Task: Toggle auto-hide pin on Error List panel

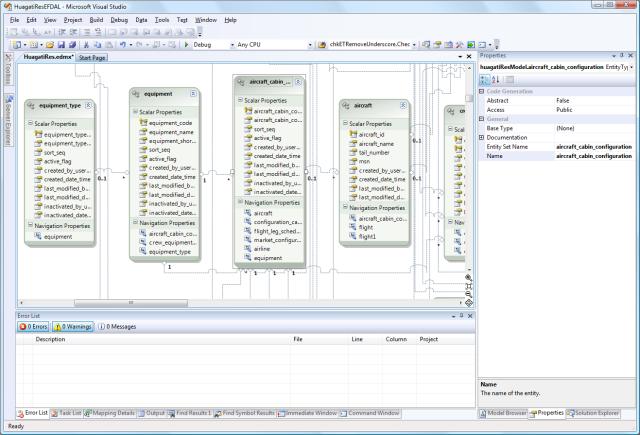Action: 462,315
